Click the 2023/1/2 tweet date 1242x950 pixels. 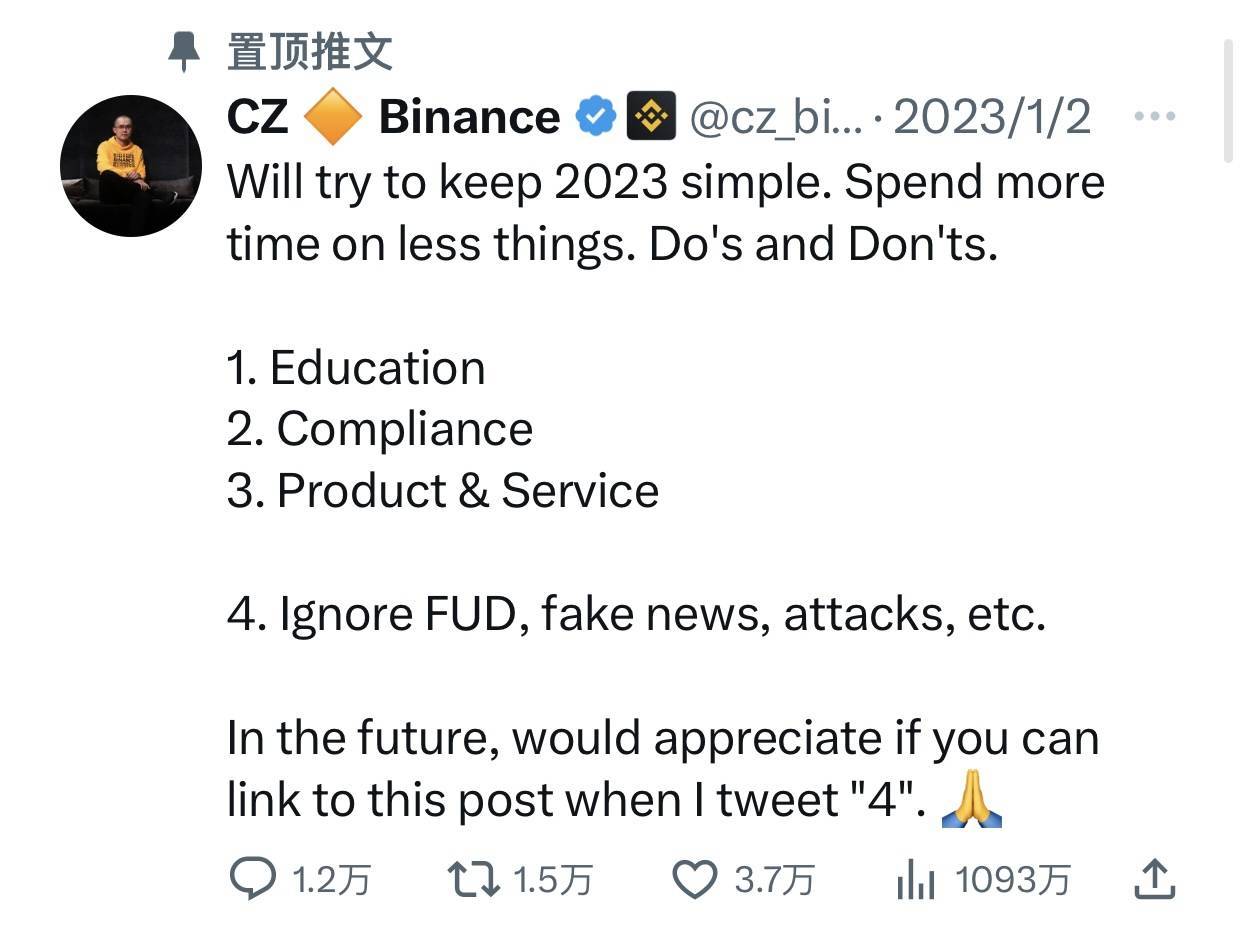(x=991, y=118)
